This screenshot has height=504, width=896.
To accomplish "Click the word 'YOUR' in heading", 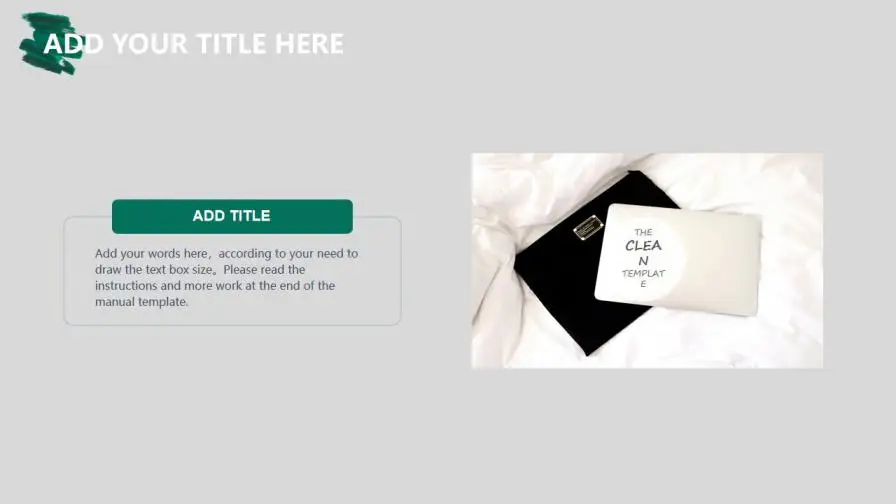I will (x=149, y=44).
